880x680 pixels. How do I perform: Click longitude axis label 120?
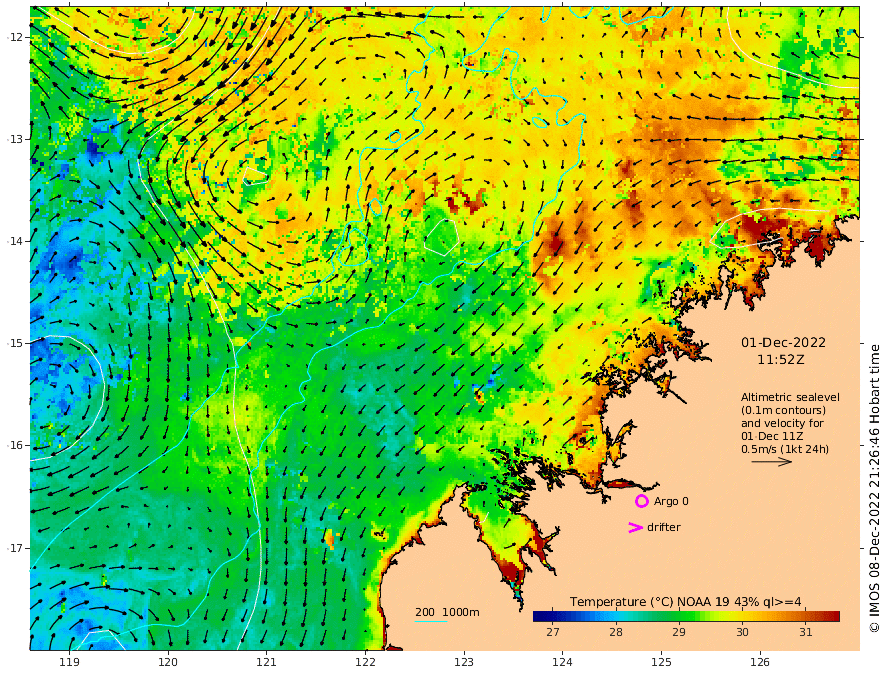tap(168, 662)
